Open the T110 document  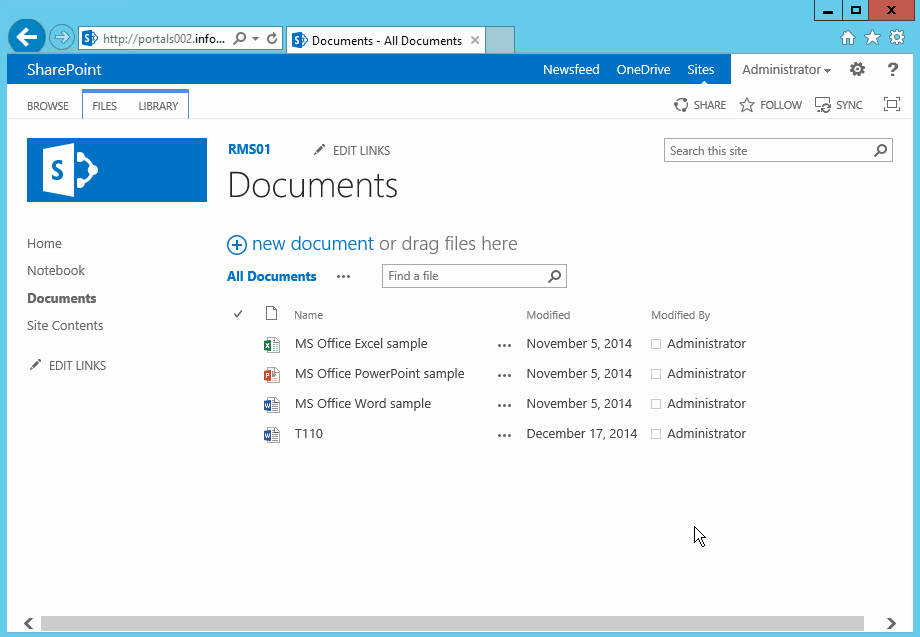pos(309,433)
